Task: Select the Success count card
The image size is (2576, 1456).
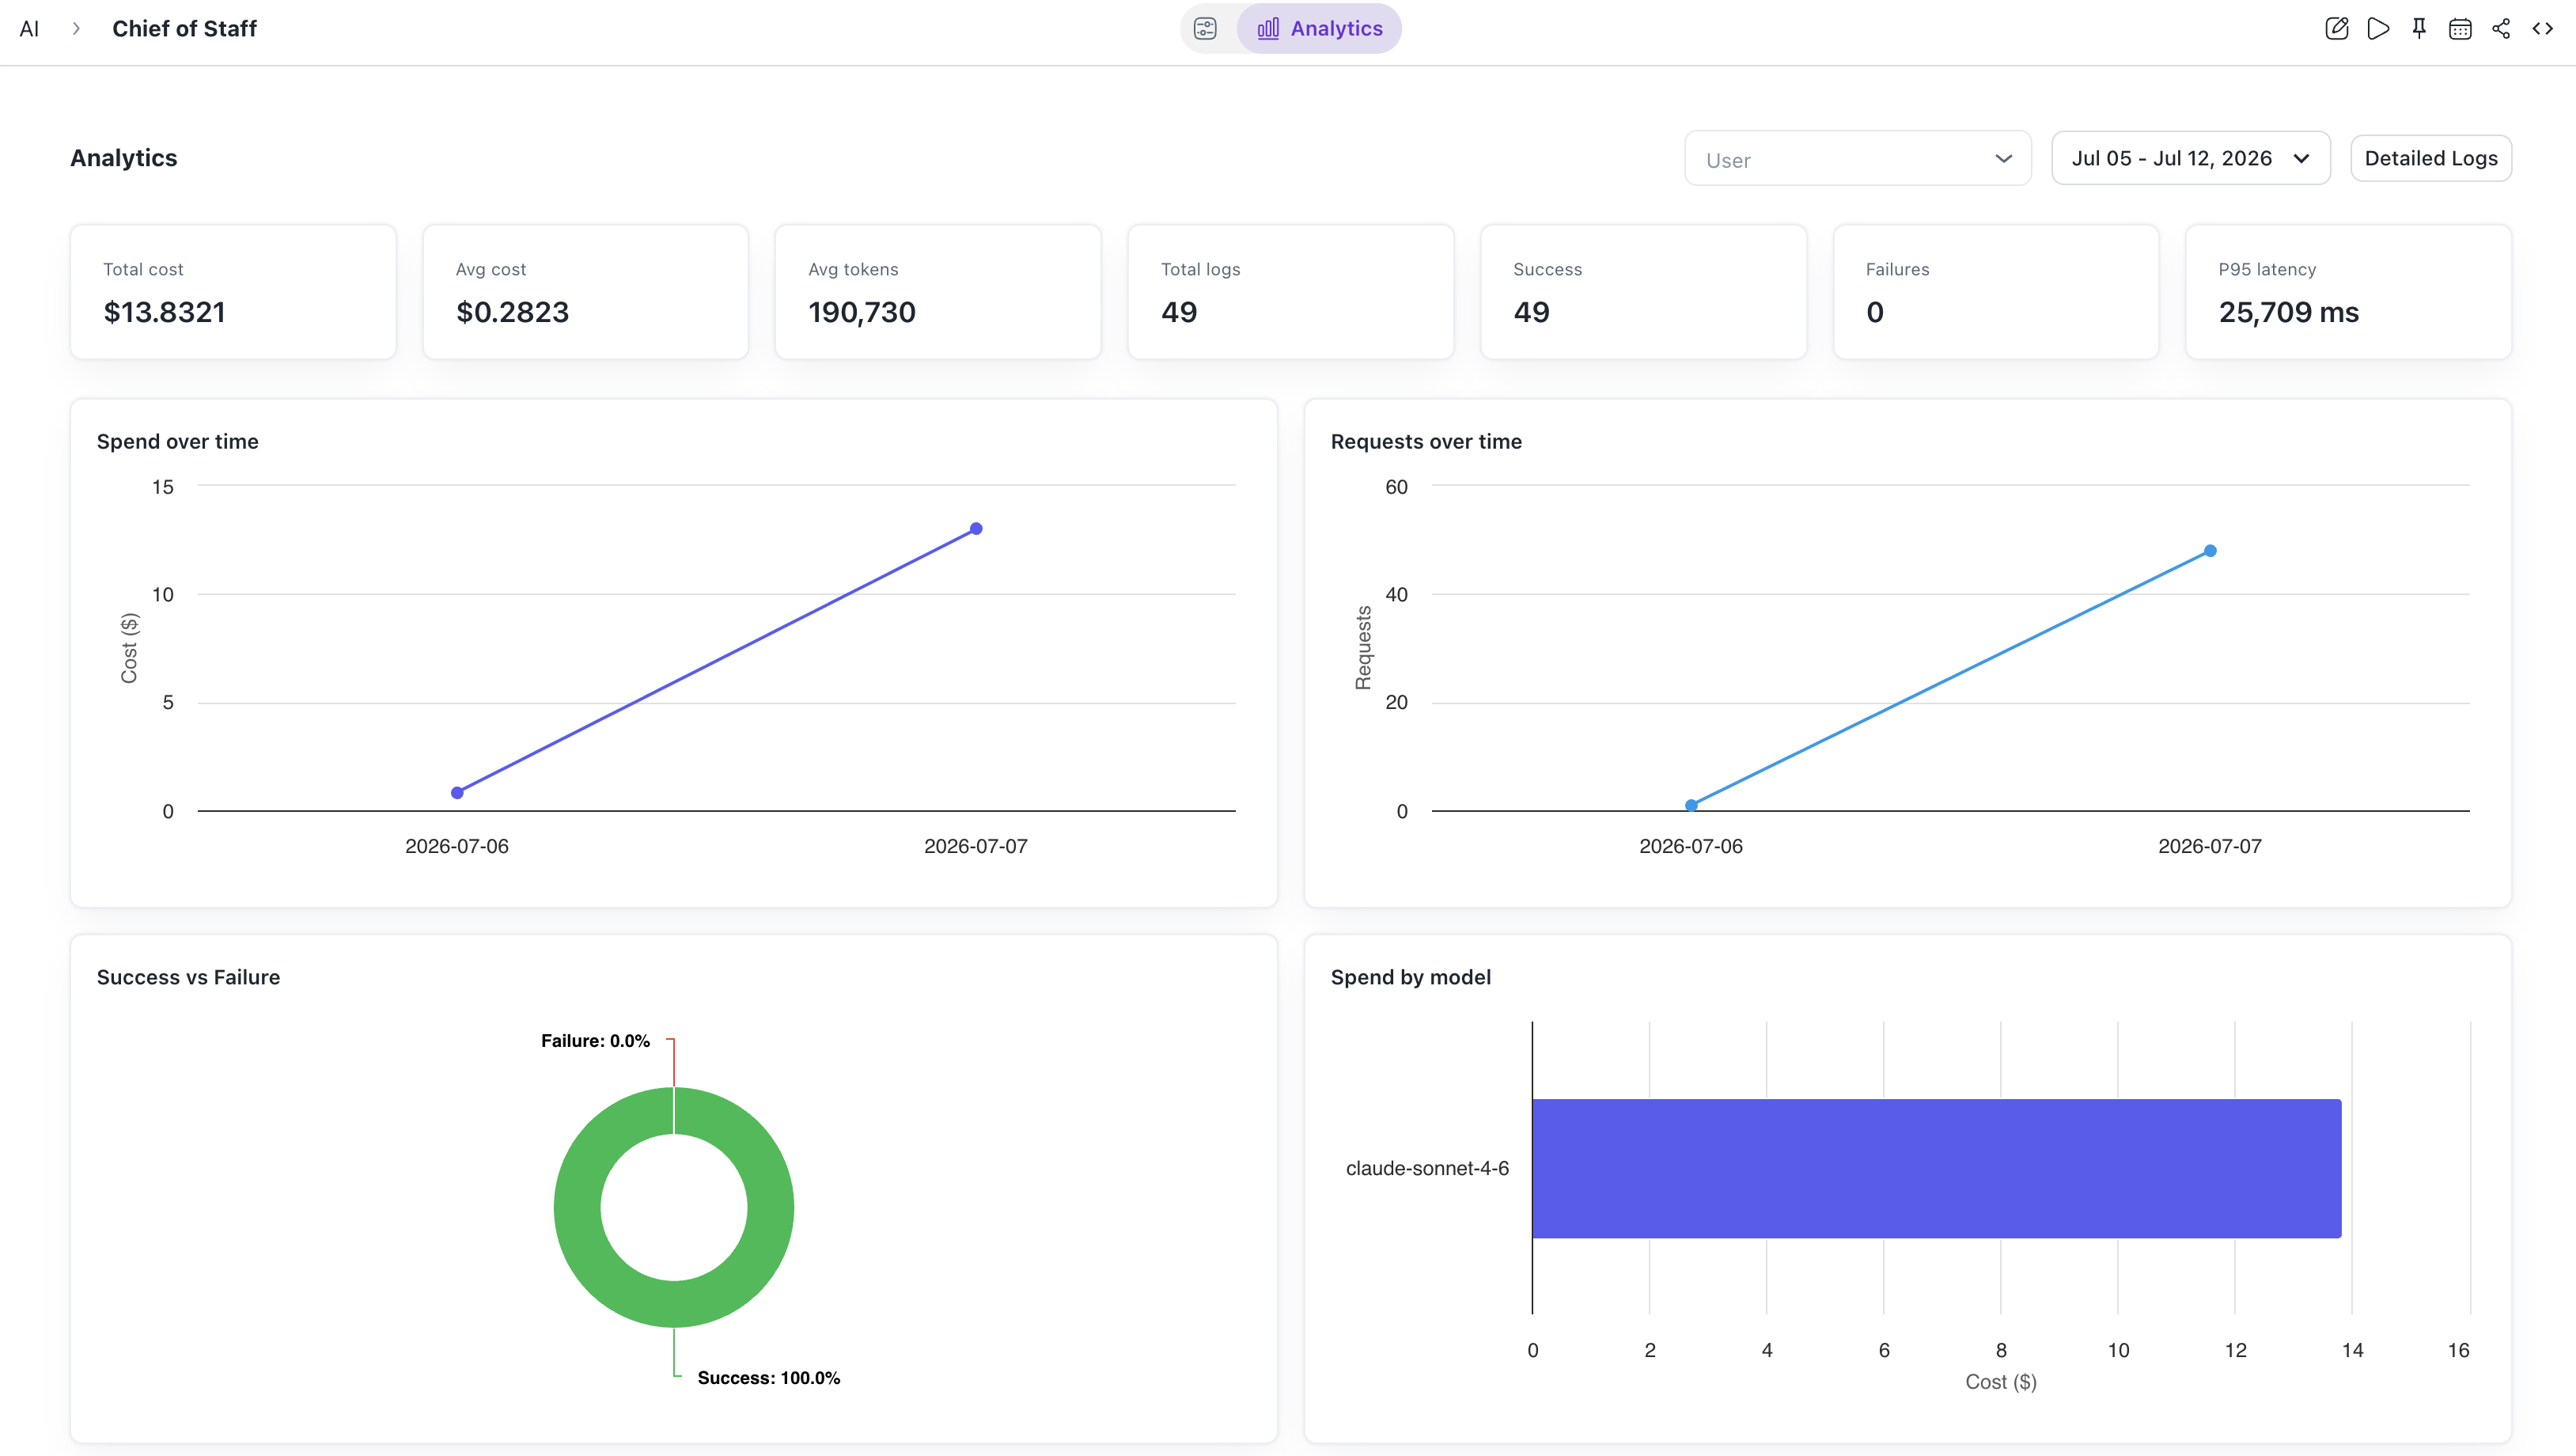Action: tap(1643, 291)
